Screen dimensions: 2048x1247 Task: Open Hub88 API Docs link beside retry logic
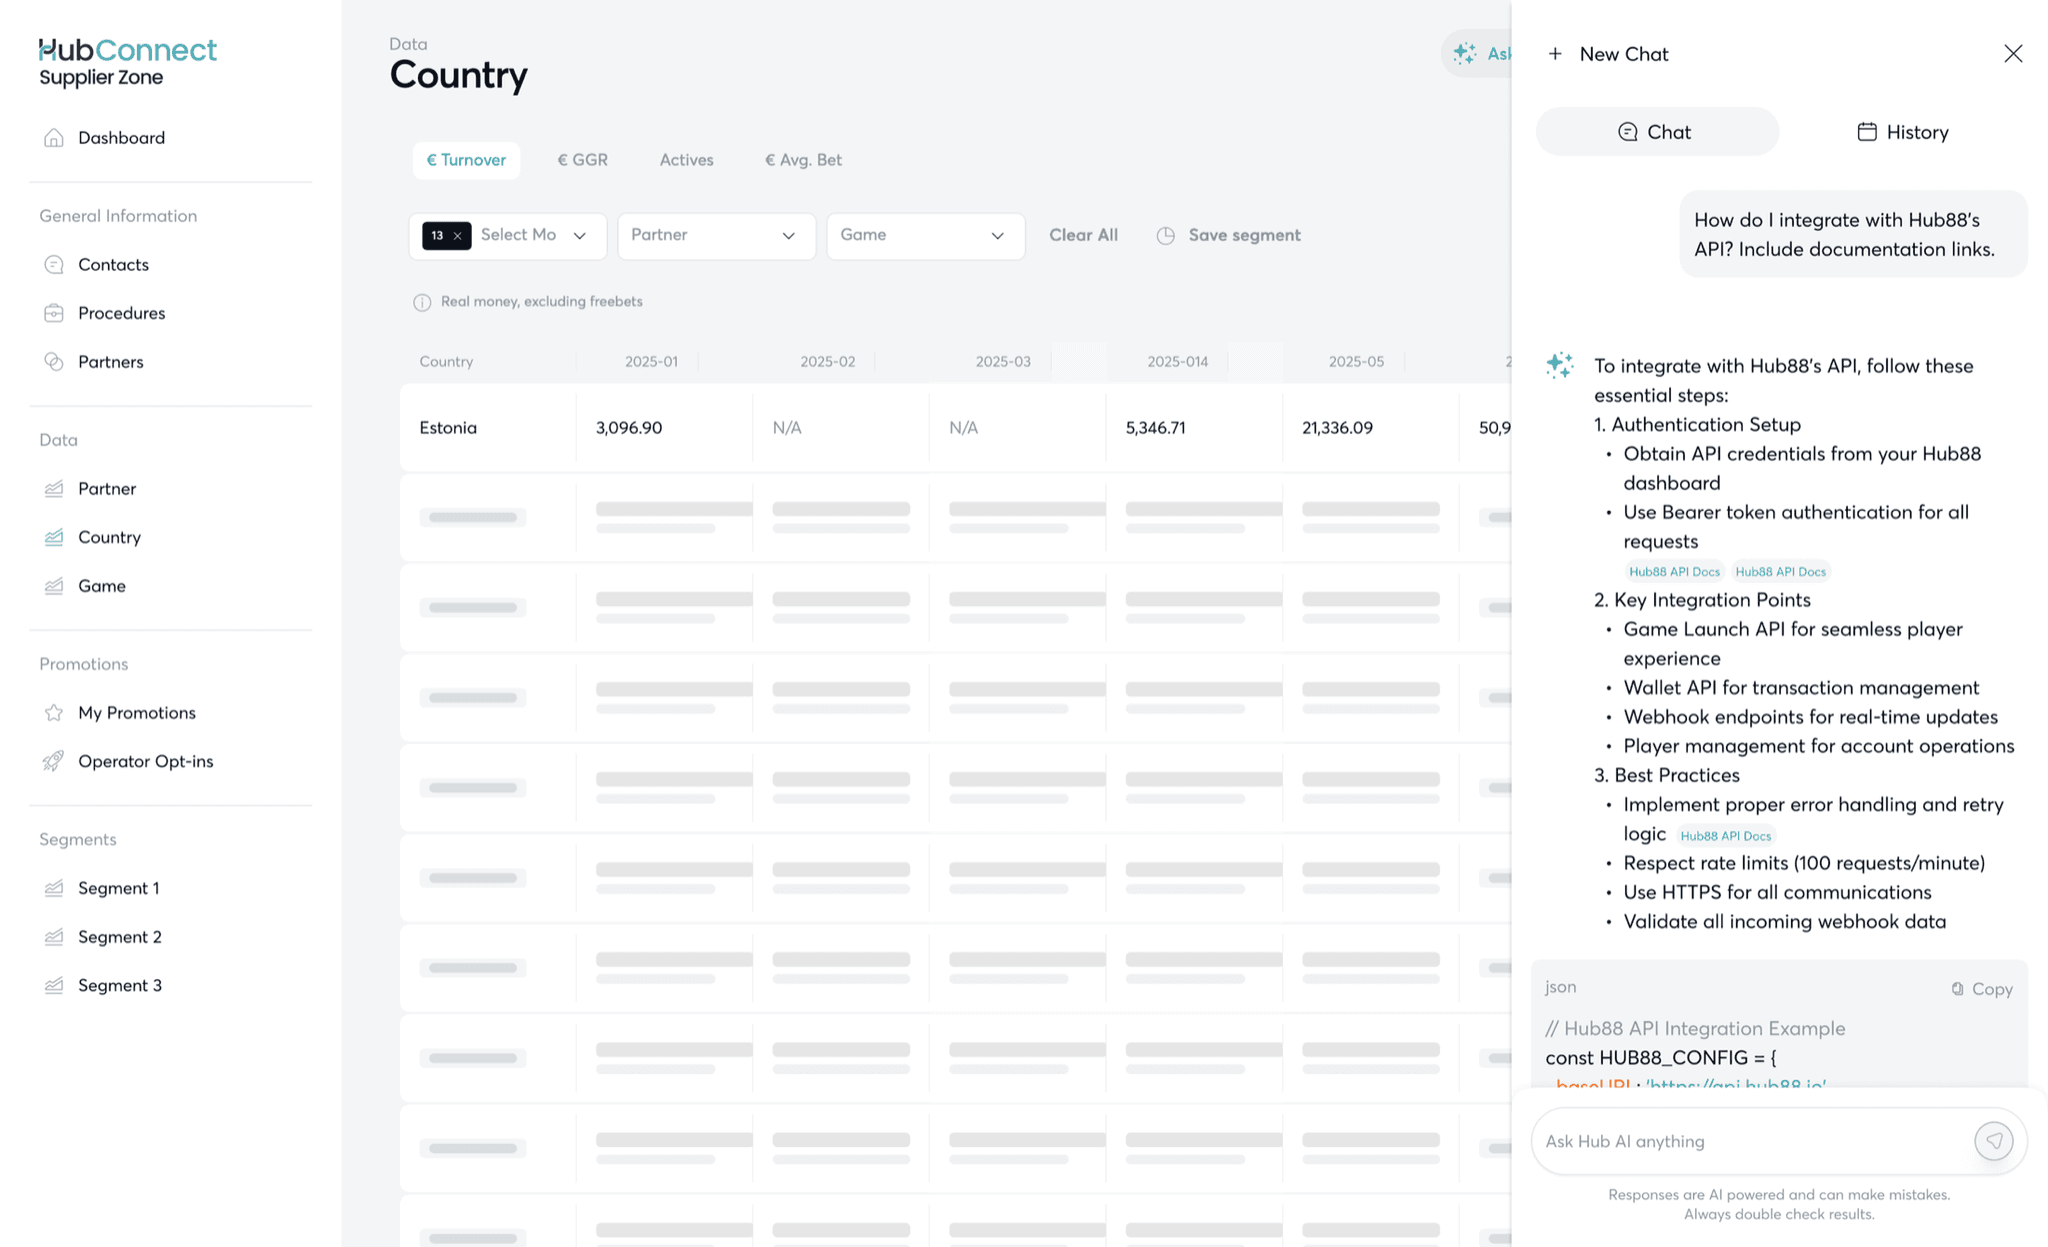(1725, 836)
